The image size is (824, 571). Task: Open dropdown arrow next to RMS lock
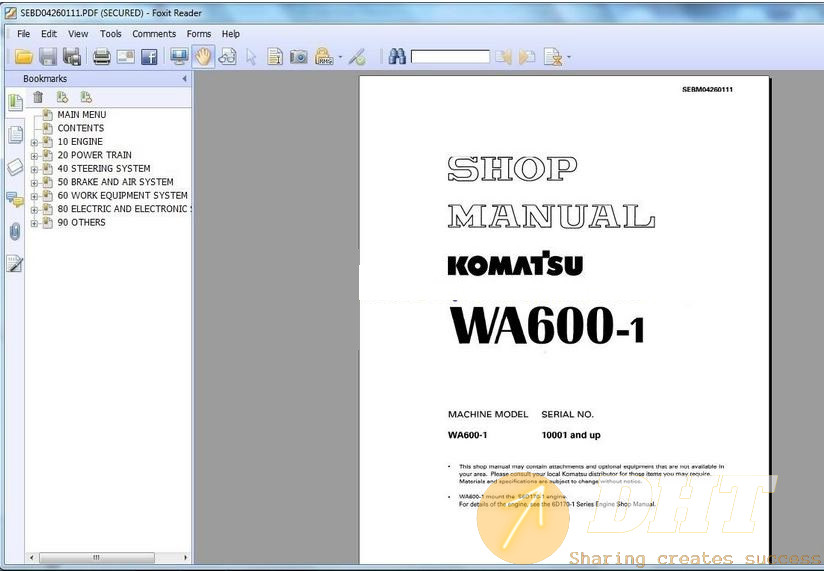[340, 57]
